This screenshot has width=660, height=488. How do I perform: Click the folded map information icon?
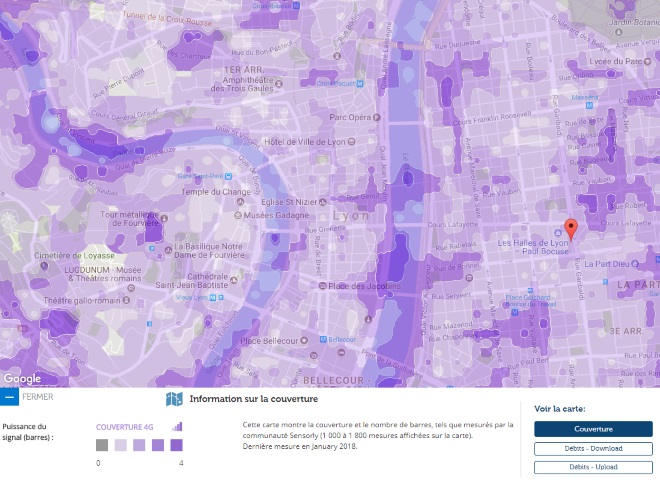point(174,400)
